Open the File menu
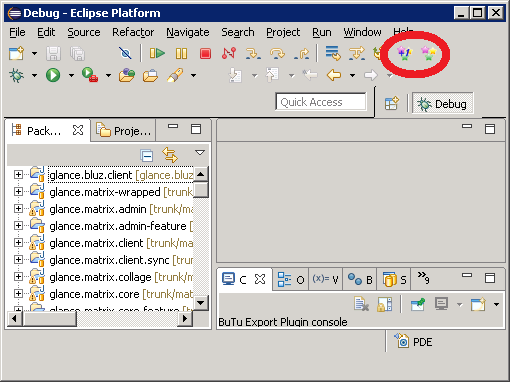 [17, 32]
